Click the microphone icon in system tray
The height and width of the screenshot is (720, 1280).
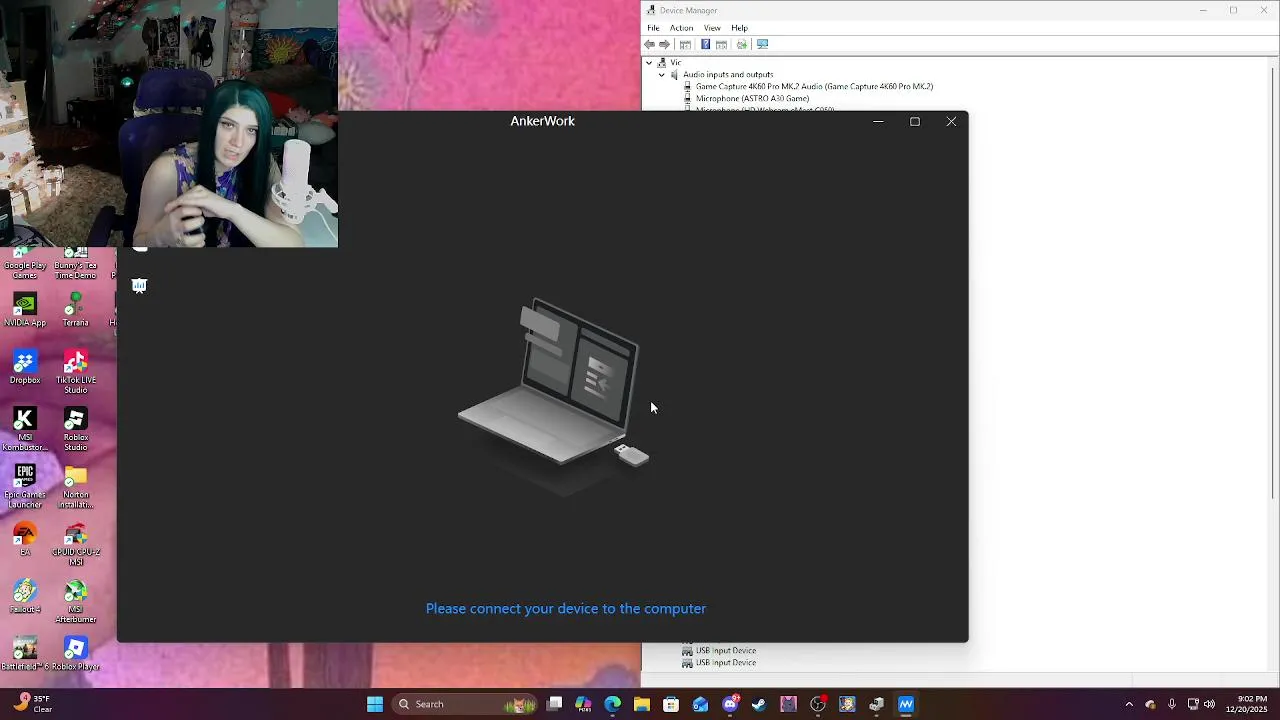[x=1172, y=704]
